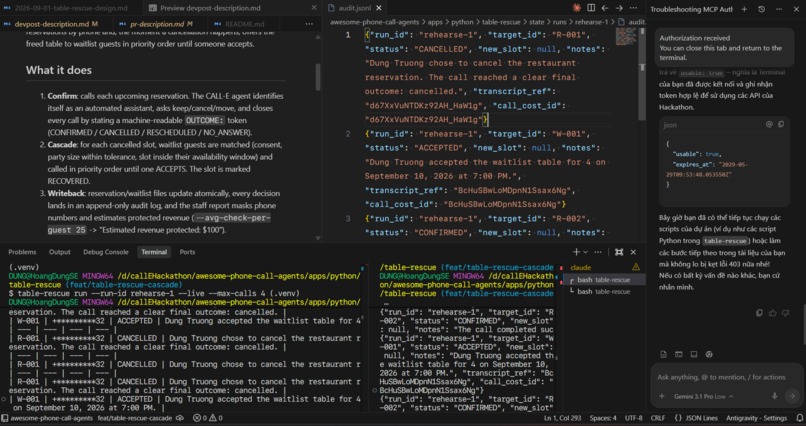Switch to Problems panel tab
Screen dimensions: 806x426
22,252
